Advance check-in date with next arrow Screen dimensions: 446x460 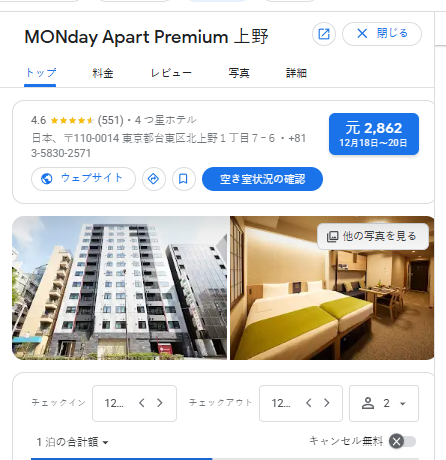point(160,403)
